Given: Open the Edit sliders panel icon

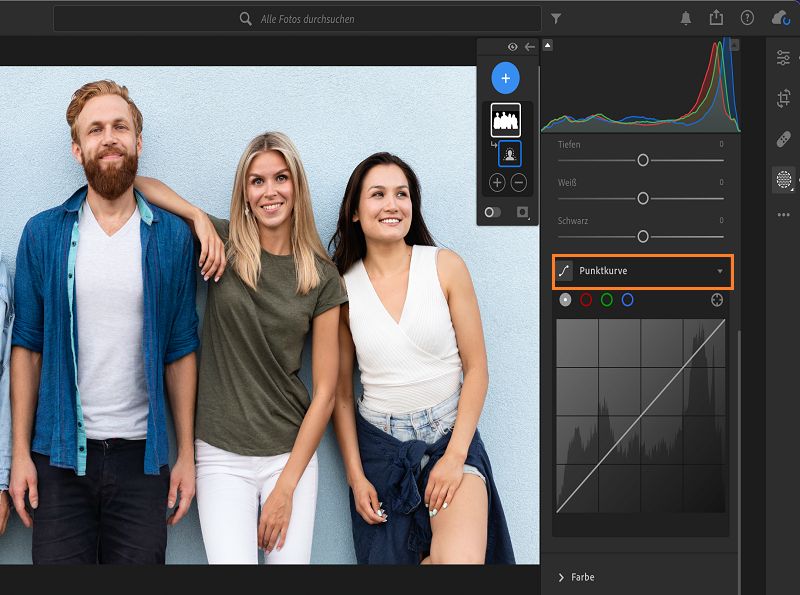Looking at the screenshot, I should click(x=783, y=58).
